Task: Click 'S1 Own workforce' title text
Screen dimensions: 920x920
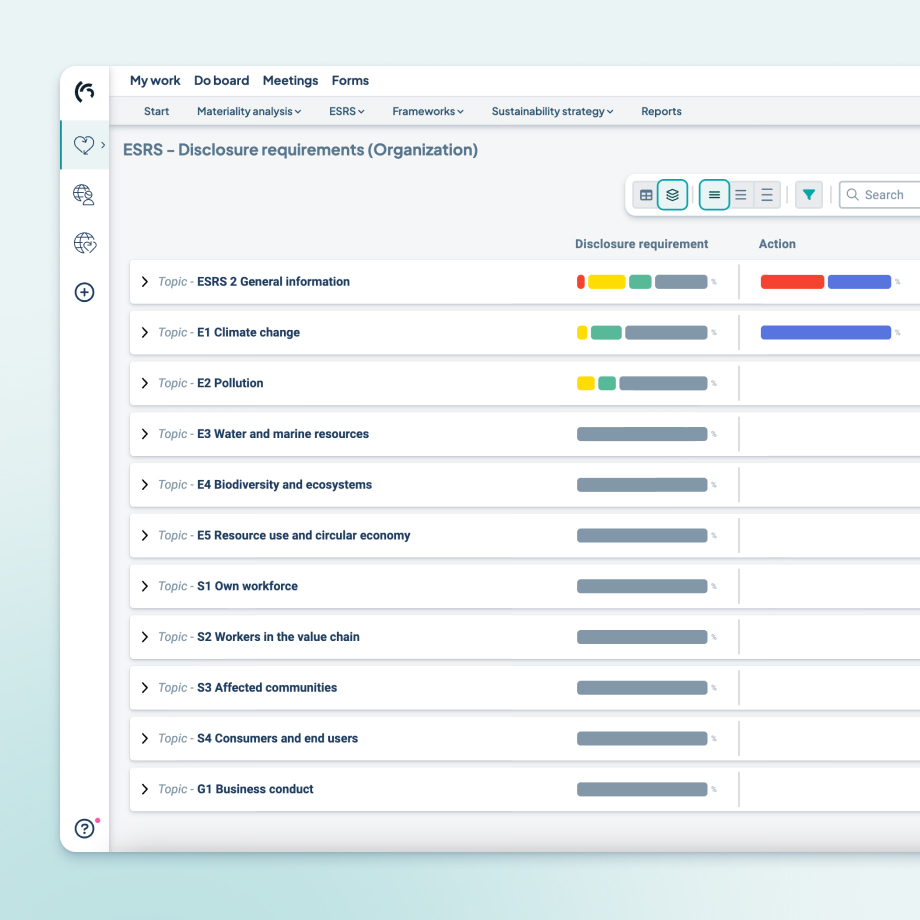Action: point(247,586)
